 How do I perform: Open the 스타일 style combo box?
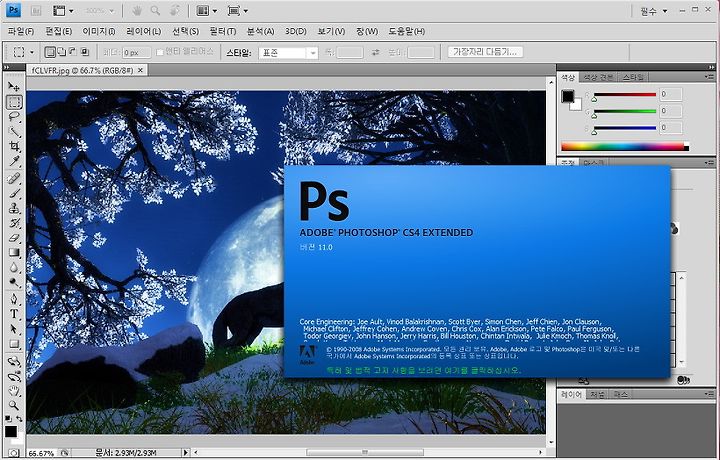(287, 53)
